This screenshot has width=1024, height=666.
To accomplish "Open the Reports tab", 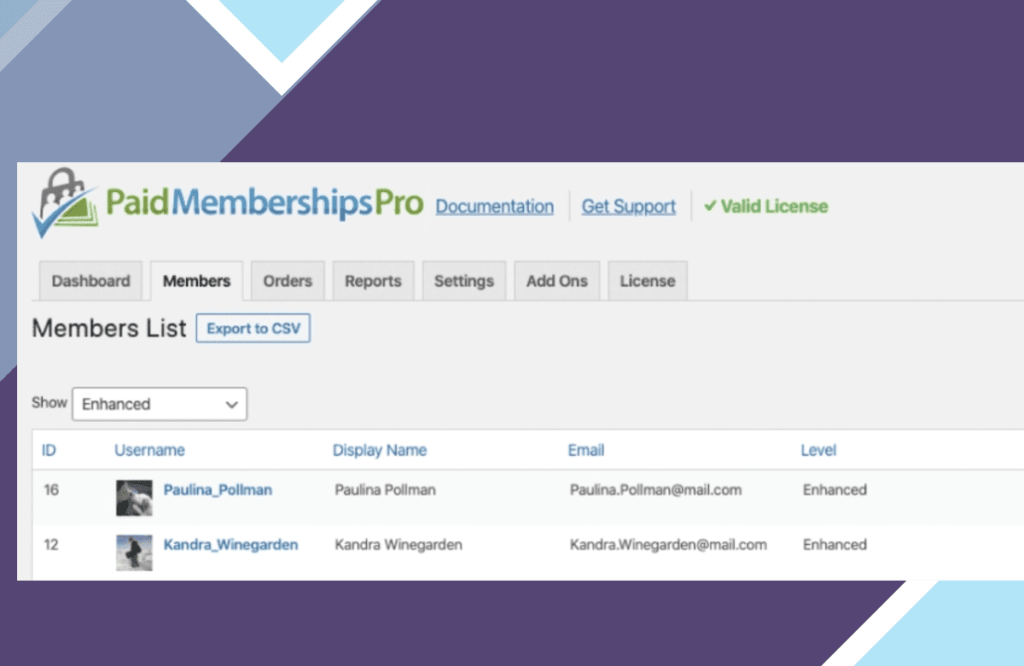I will [372, 281].
